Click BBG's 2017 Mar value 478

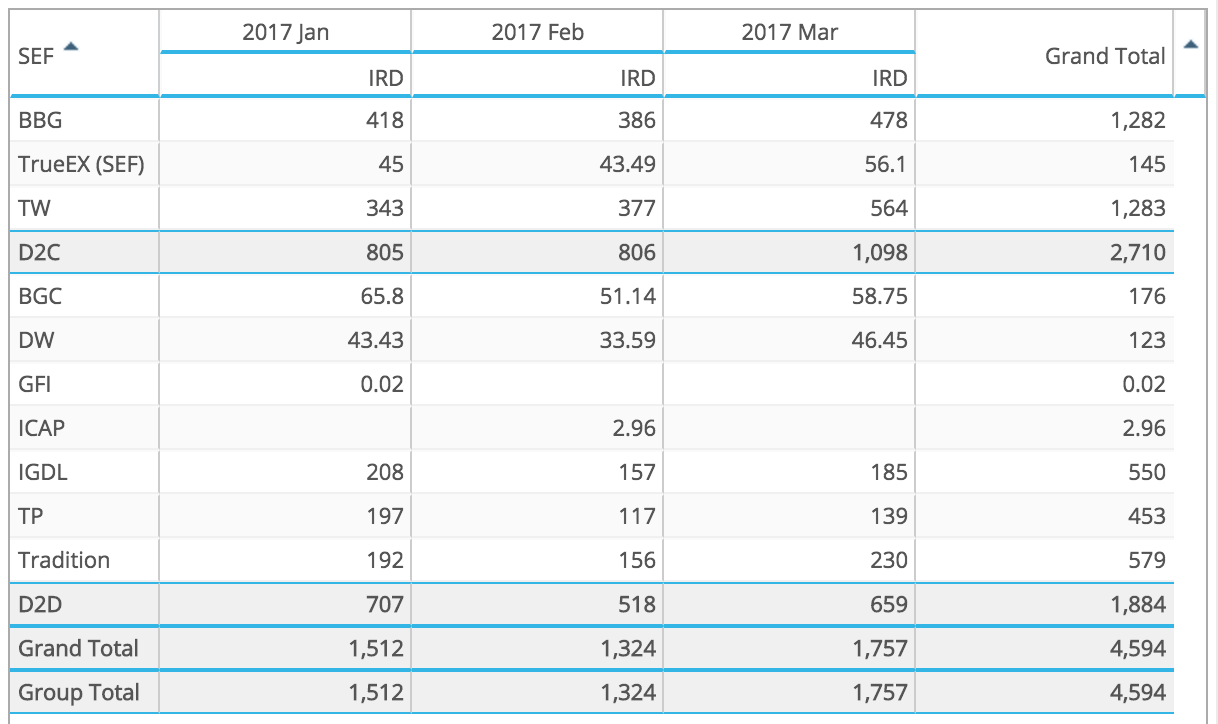889,120
